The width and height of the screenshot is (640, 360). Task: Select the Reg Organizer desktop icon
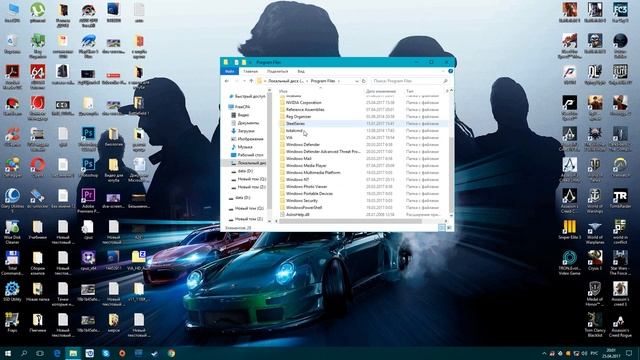coord(38,46)
